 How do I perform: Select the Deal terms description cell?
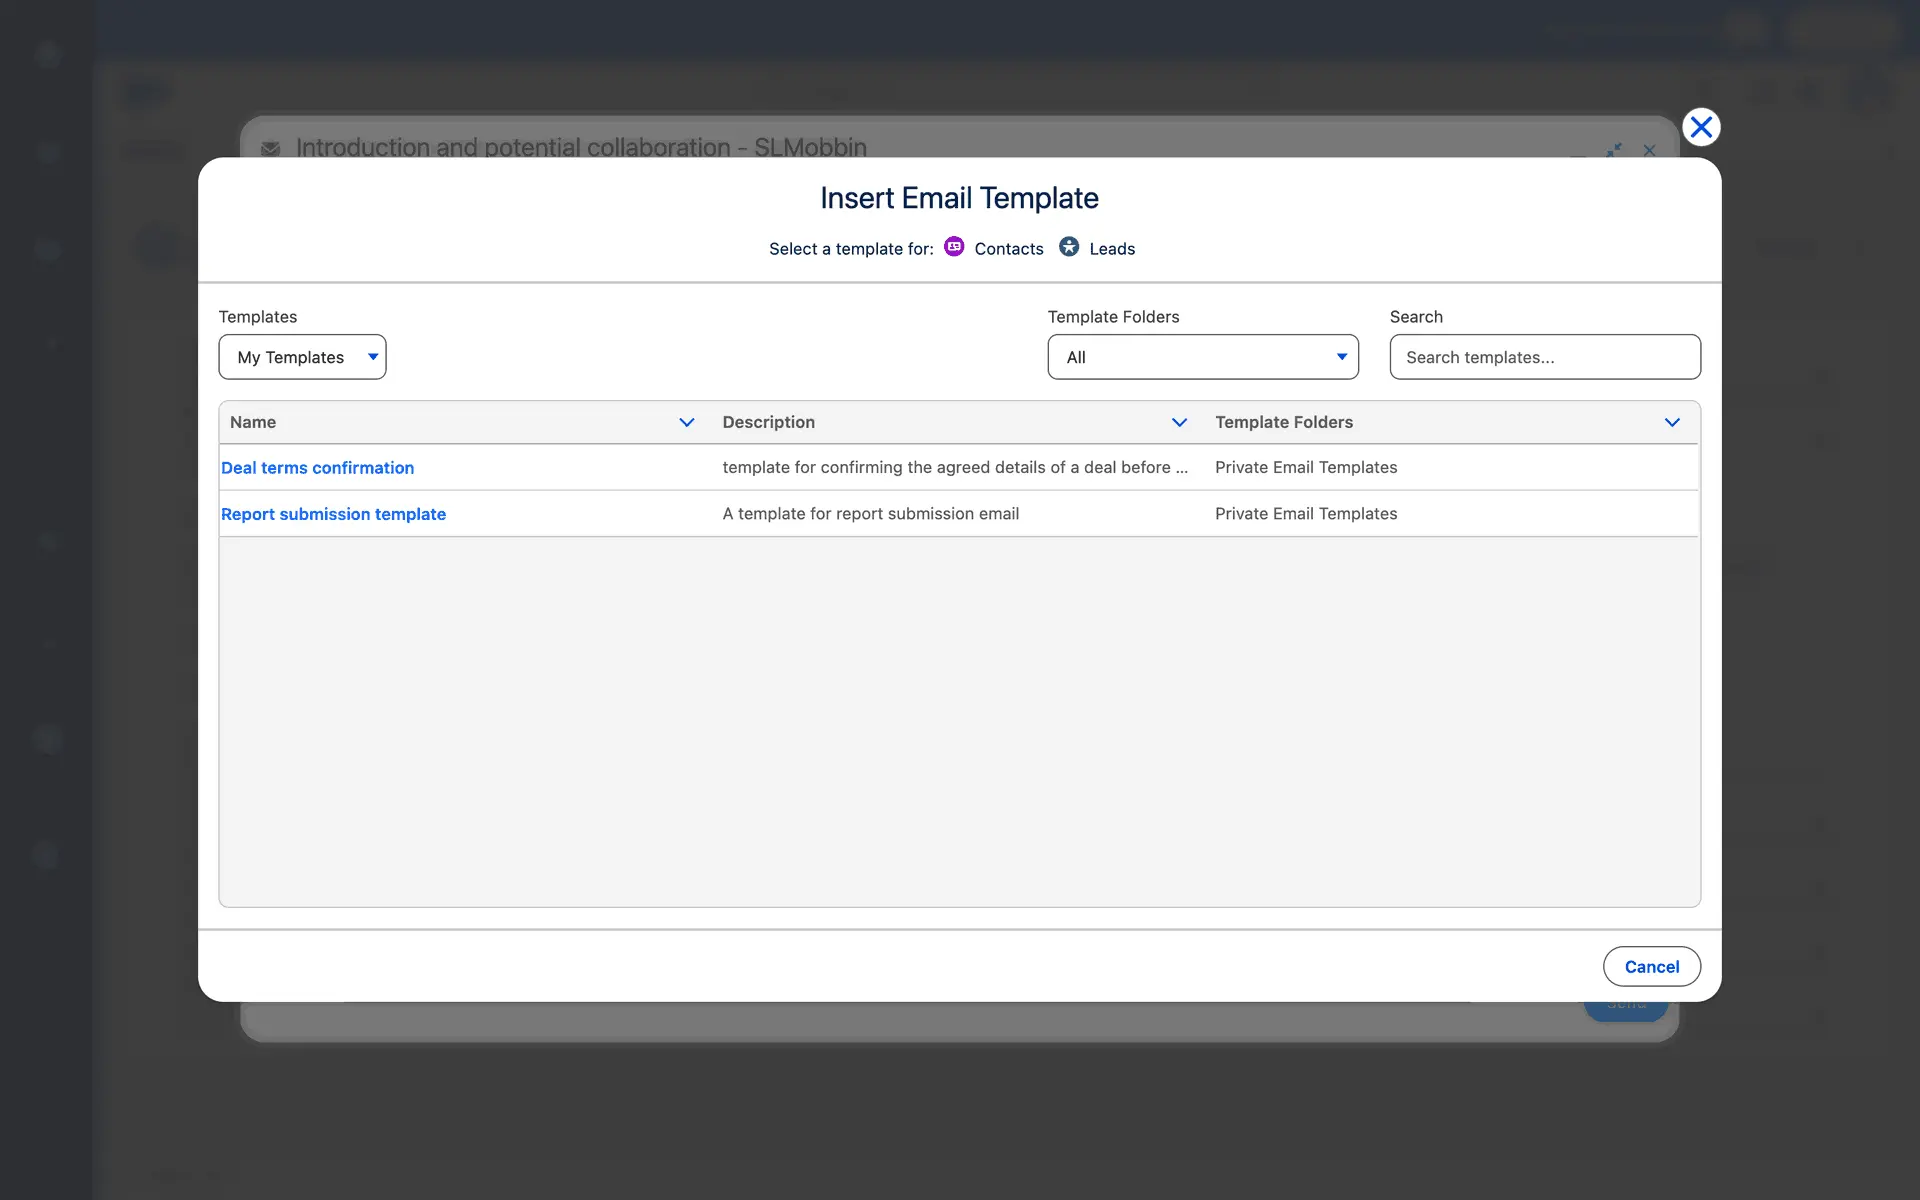(x=954, y=467)
